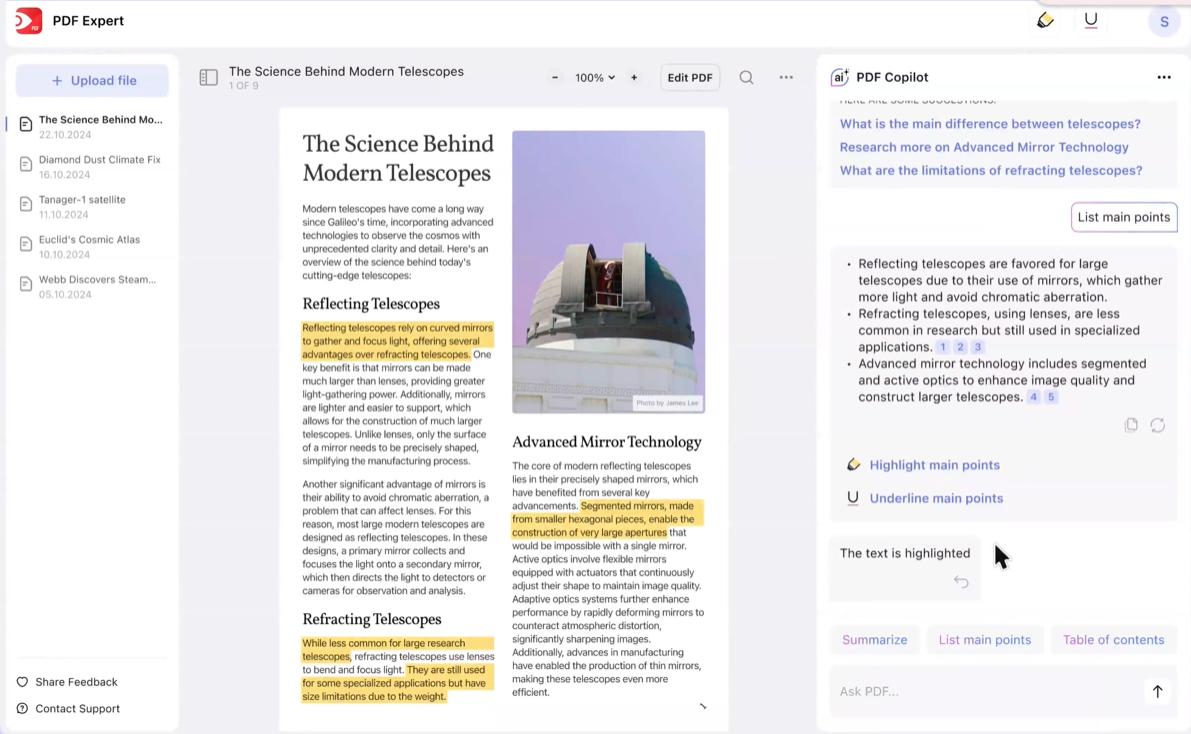Send the message with arrow button

click(1157, 691)
